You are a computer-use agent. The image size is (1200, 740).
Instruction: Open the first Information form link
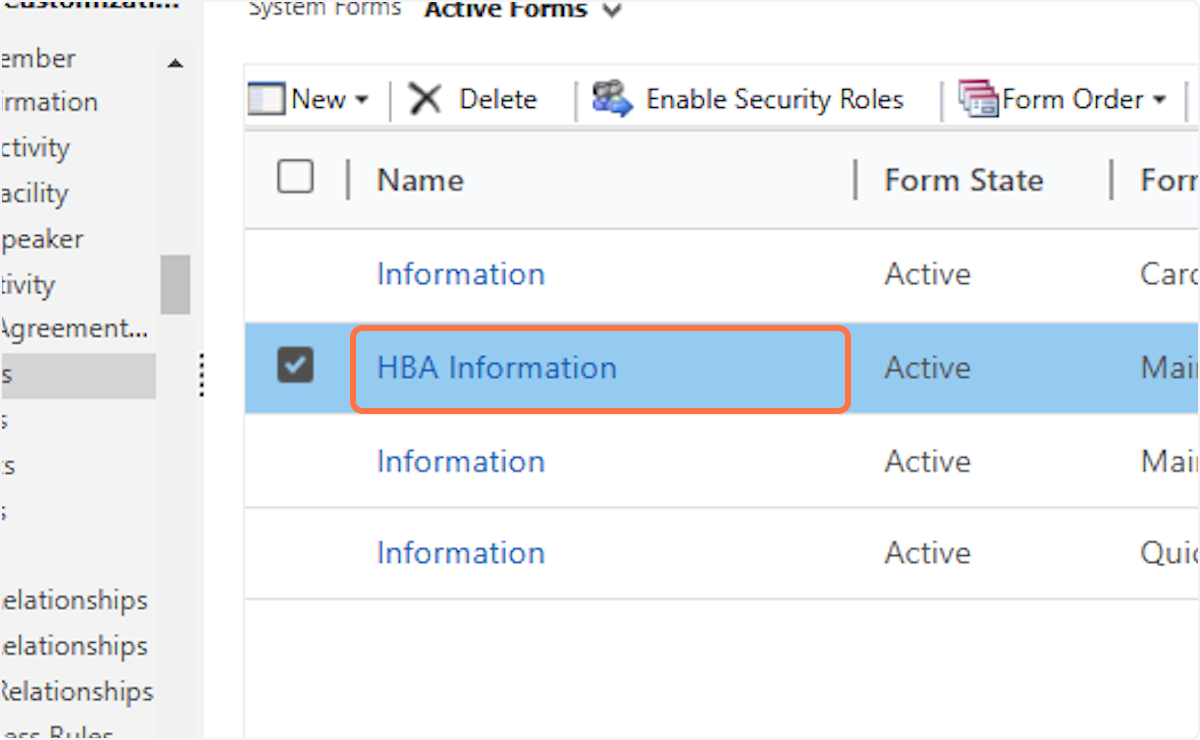tap(460, 274)
